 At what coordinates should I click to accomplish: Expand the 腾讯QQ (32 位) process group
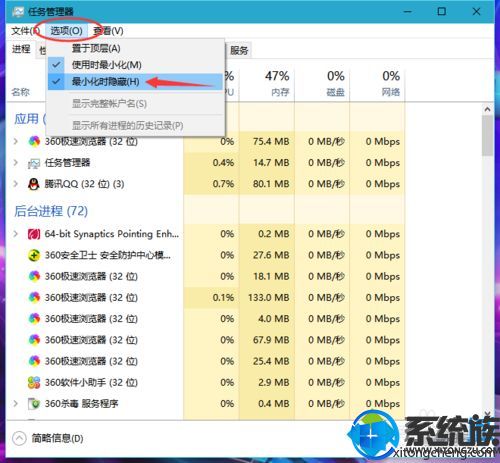pos(15,184)
